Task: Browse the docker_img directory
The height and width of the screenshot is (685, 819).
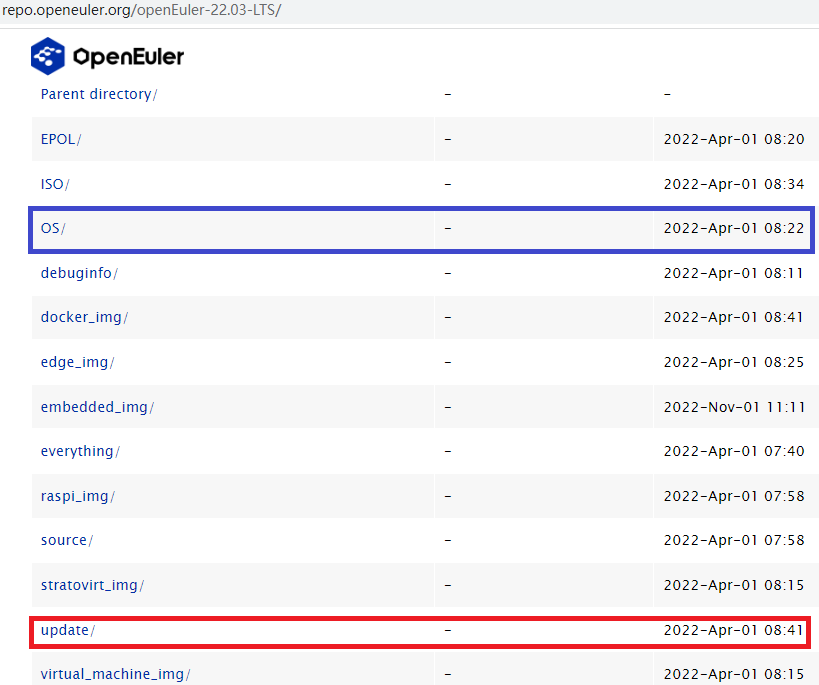Action: coord(80,317)
